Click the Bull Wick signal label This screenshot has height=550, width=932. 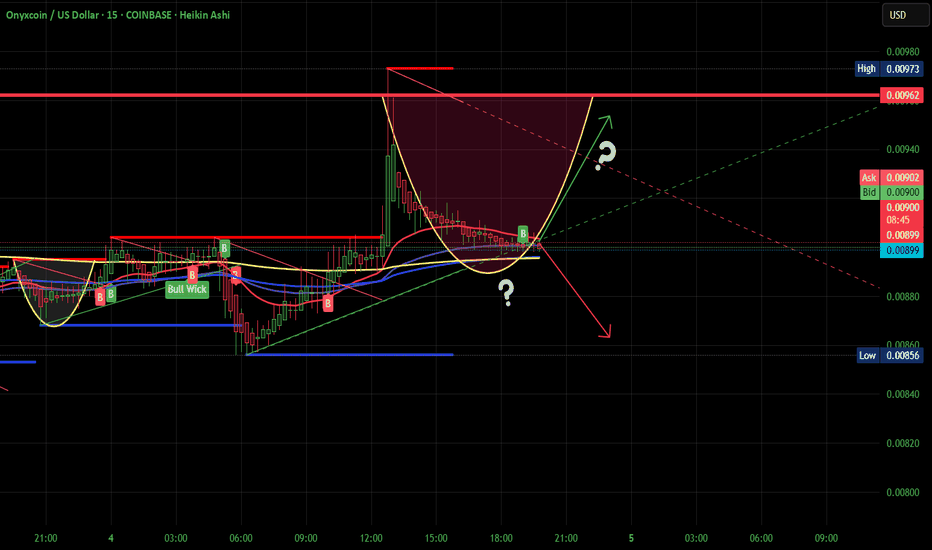pyautogui.click(x=187, y=290)
